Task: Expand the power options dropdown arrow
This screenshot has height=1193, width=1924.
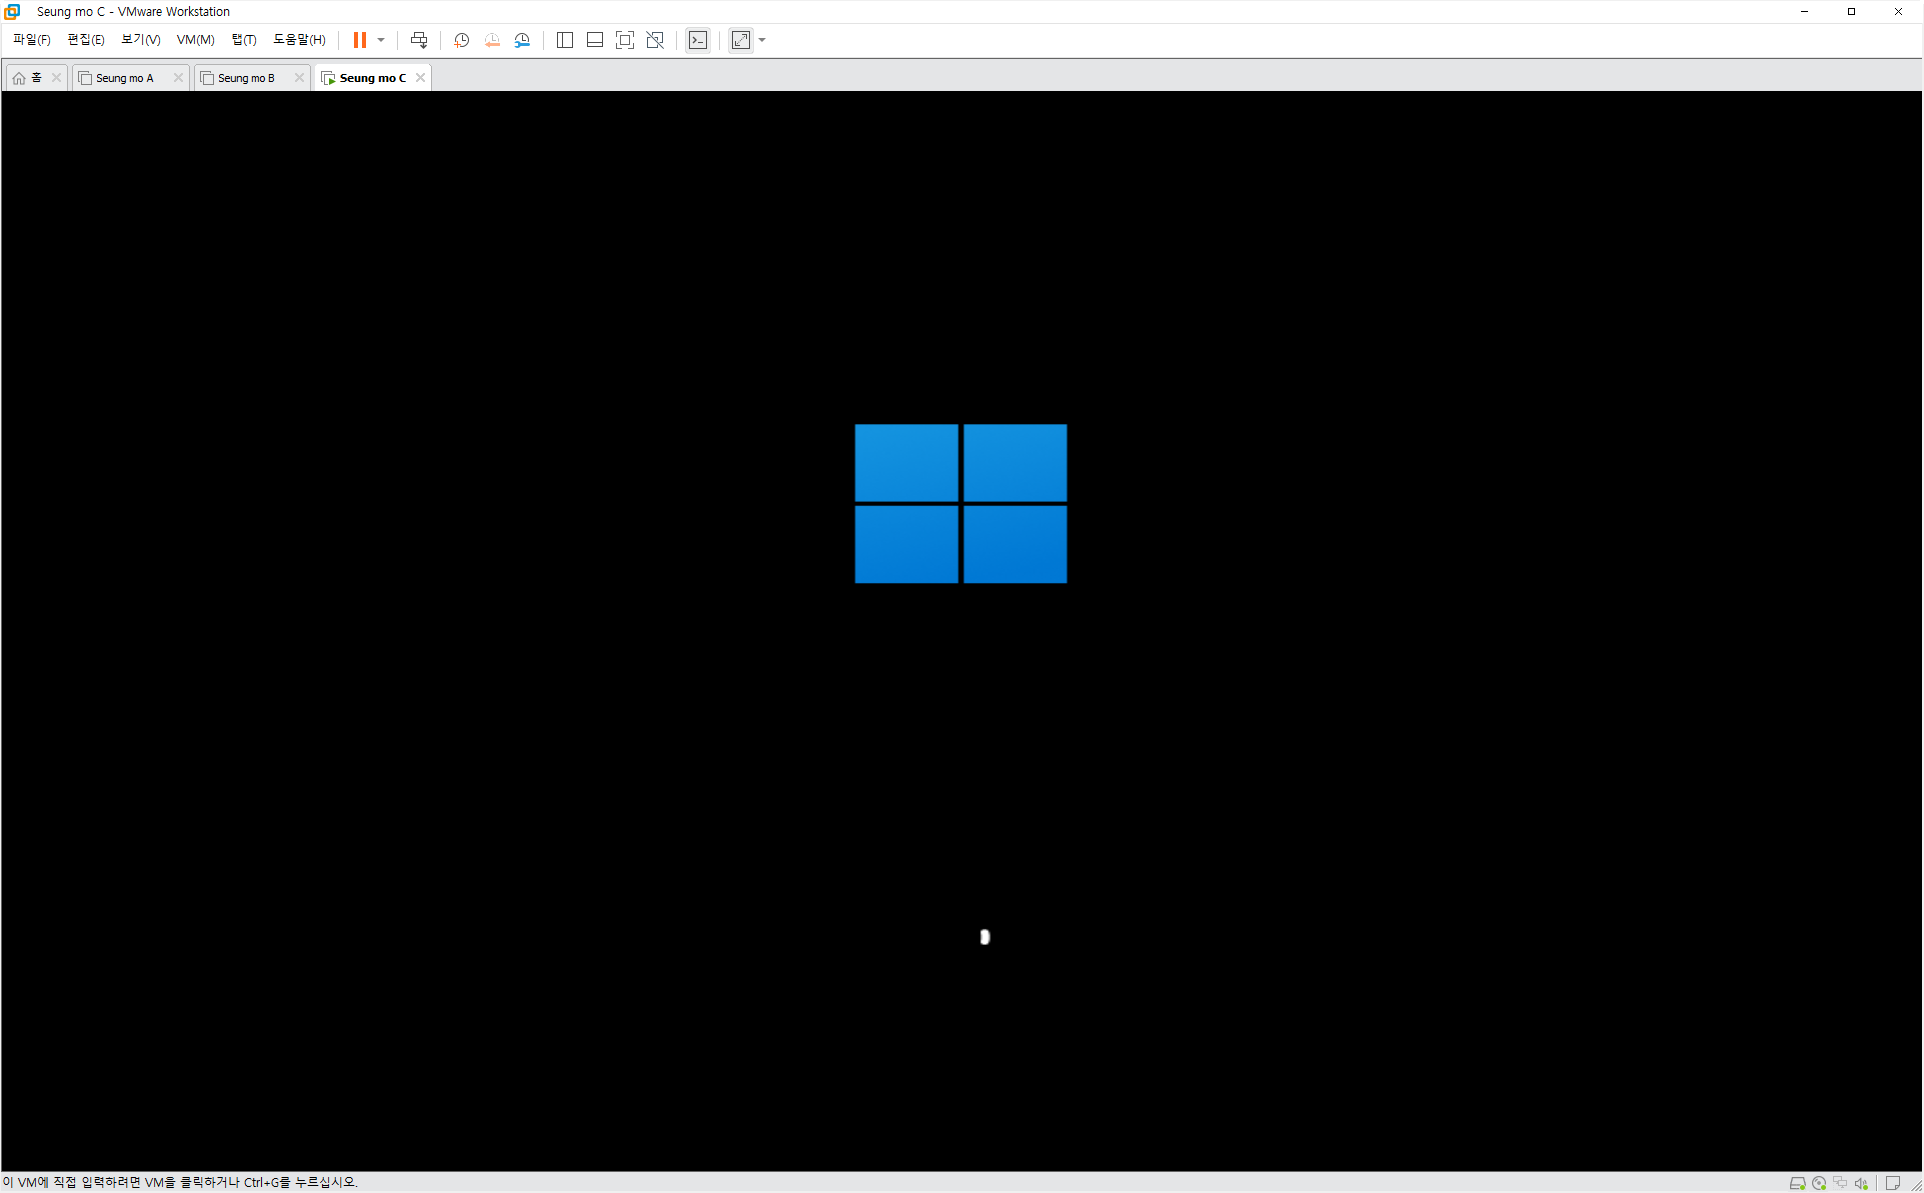Action: tap(381, 40)
